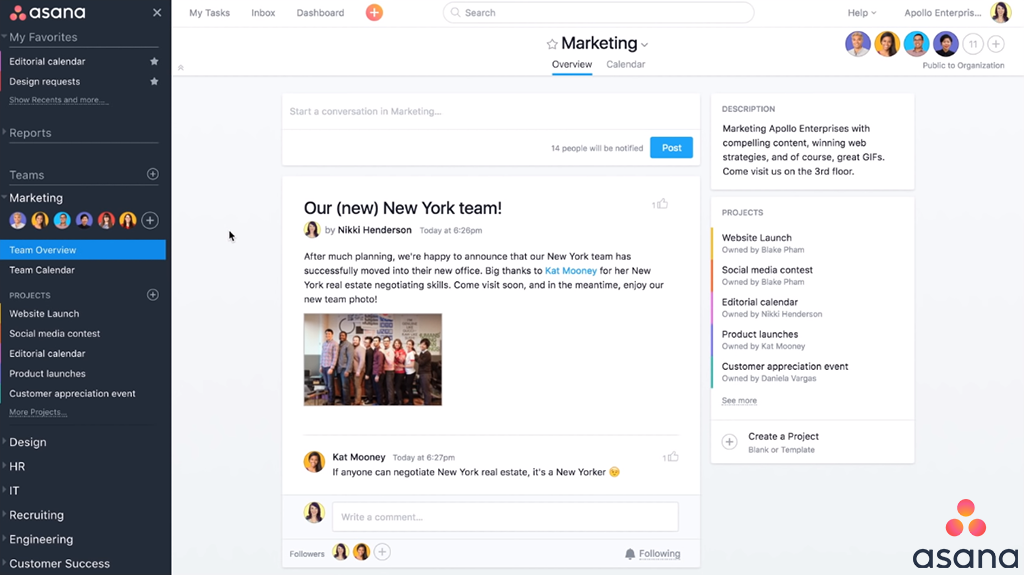Switch to the Calendar tab
Screen dimensions: 1024x575
tap(625, 64)
